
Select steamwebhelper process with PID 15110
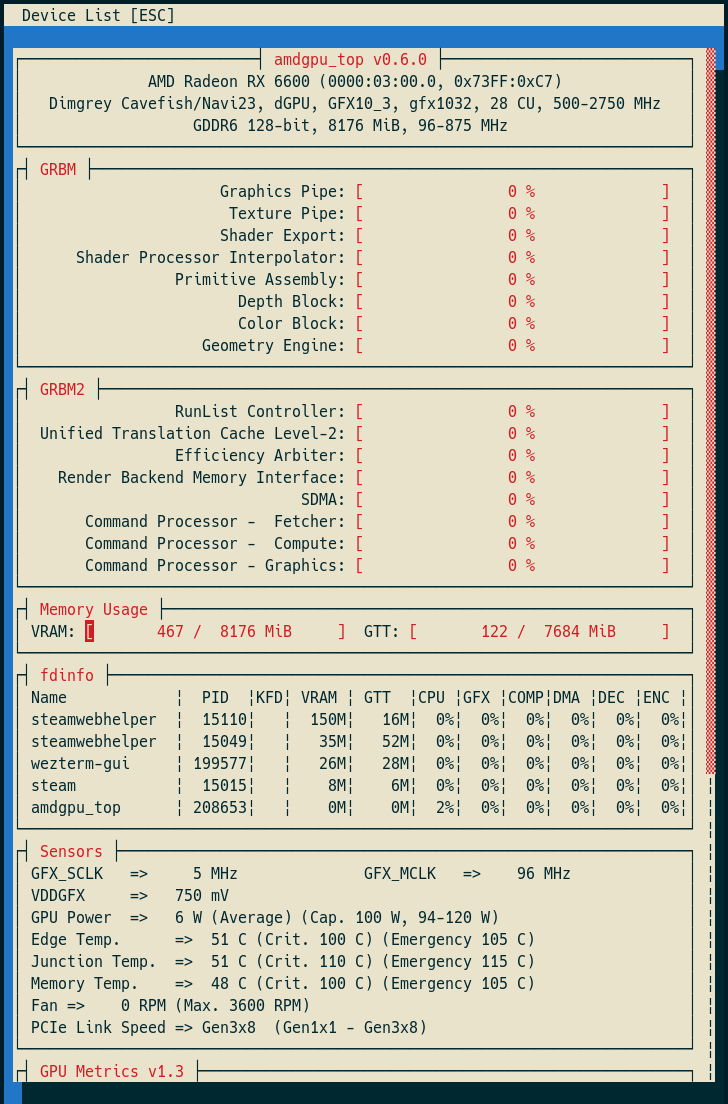pyautogui.click(x=94, y=720)
